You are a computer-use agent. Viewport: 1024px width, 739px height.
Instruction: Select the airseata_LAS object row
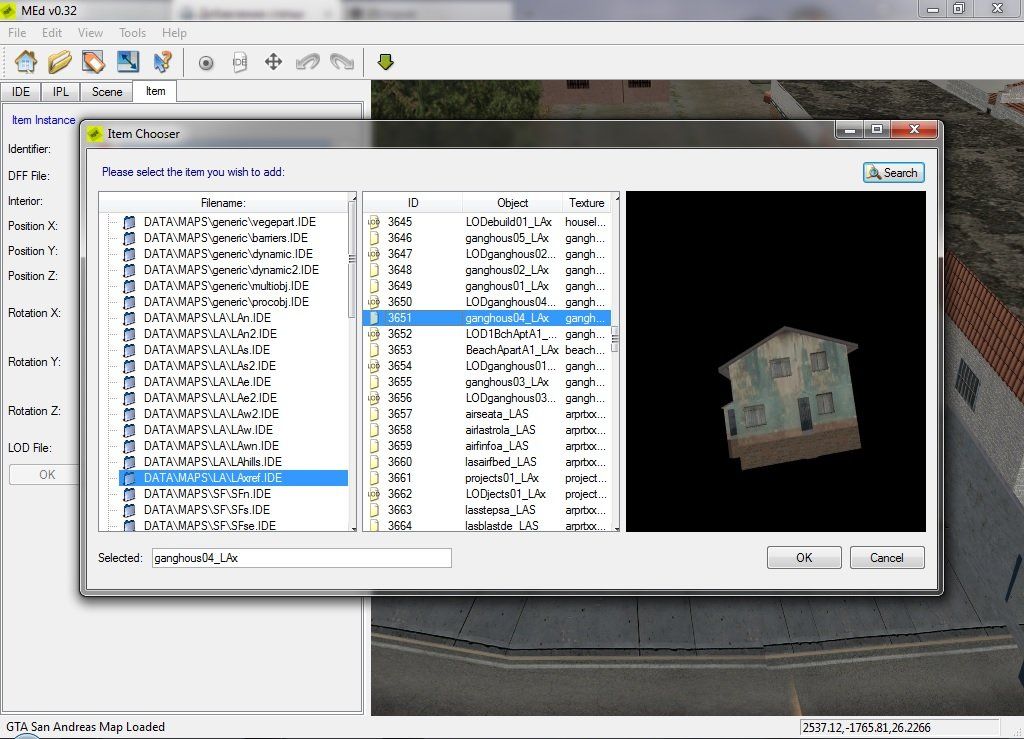tap(487, 414)
